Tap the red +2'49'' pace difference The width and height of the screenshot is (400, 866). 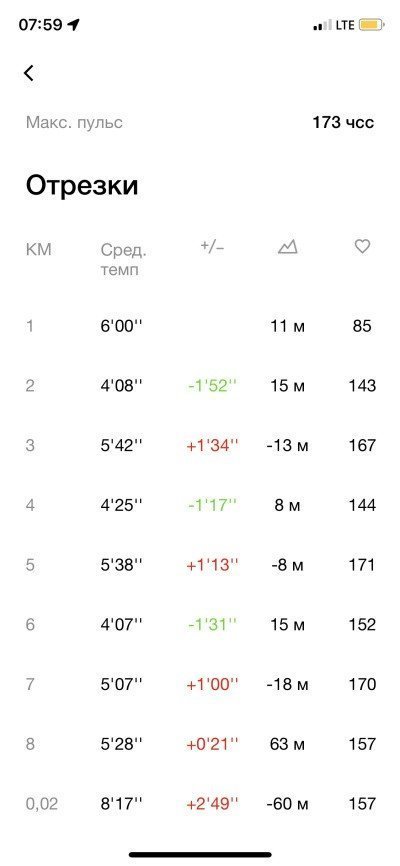coord(212,803)
